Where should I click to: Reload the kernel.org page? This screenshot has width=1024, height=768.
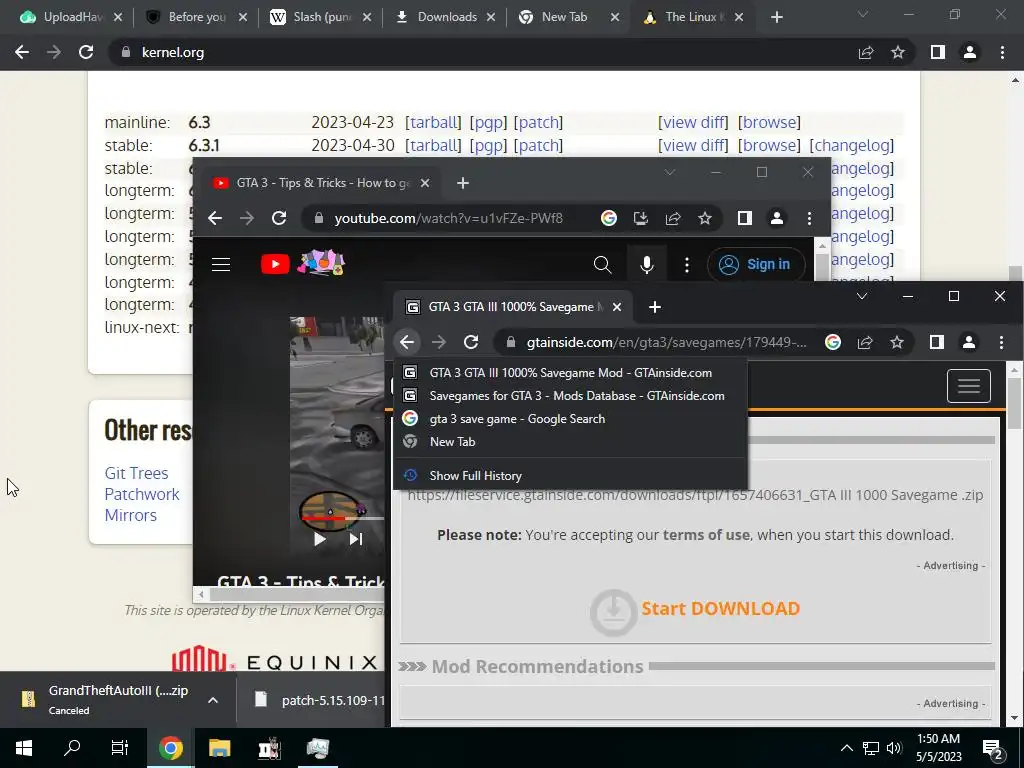[x=86, y=52]
